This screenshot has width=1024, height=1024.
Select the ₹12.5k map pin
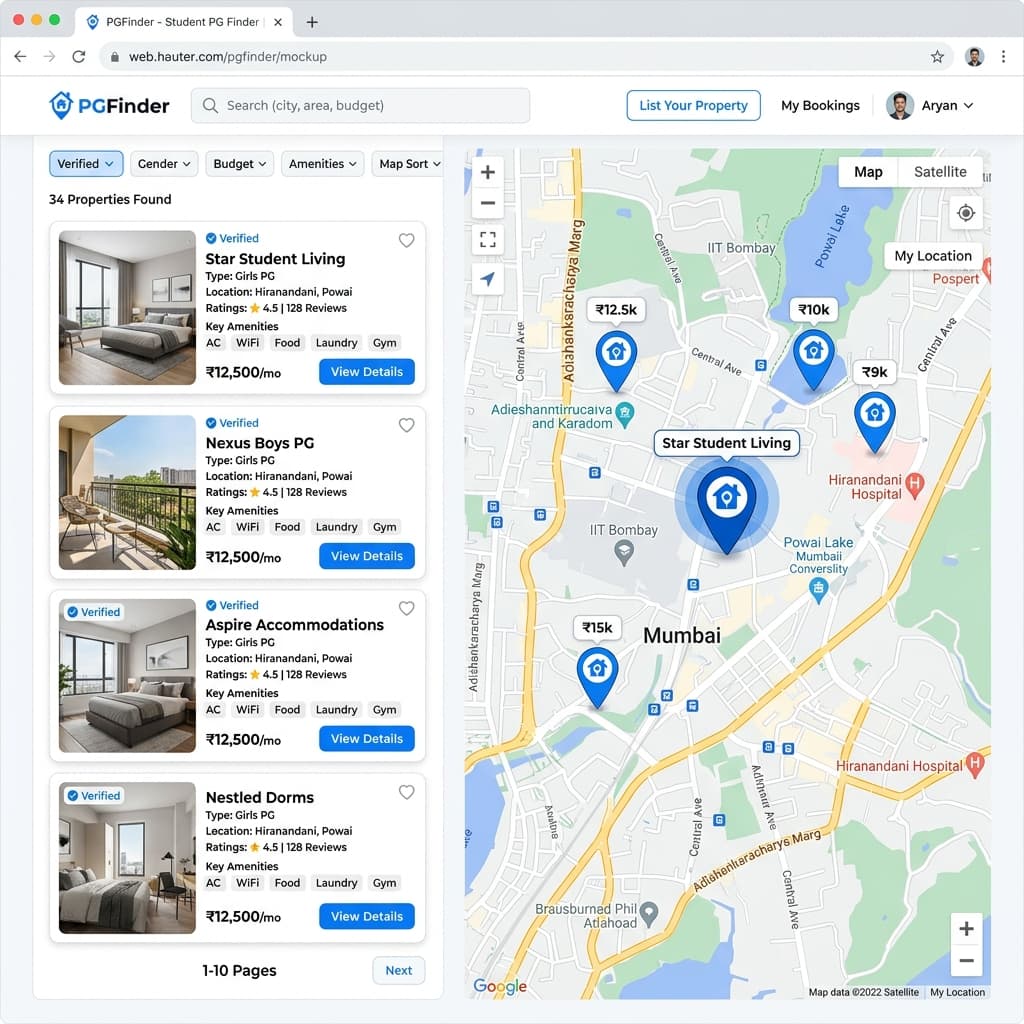pyautogui.click(x=616, y=360)
